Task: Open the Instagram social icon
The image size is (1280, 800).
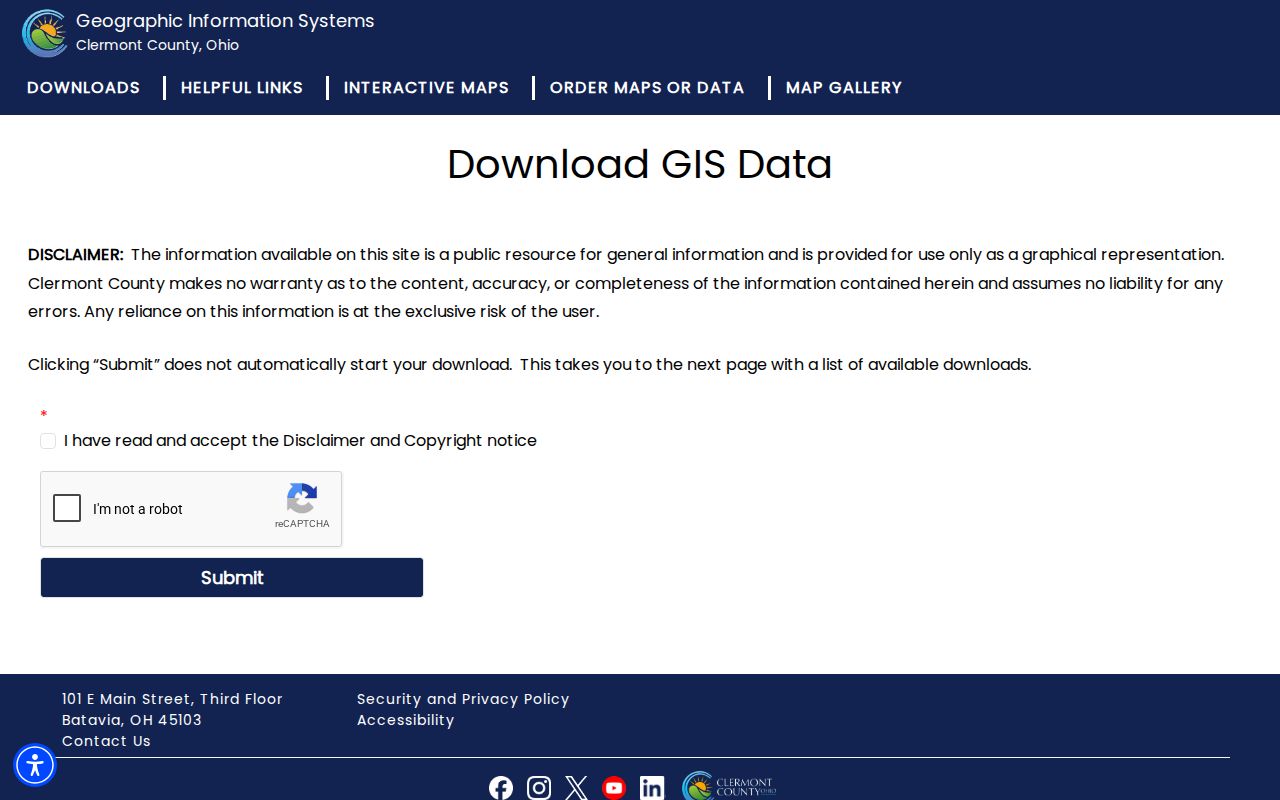Action: click(x=539, y=788)
